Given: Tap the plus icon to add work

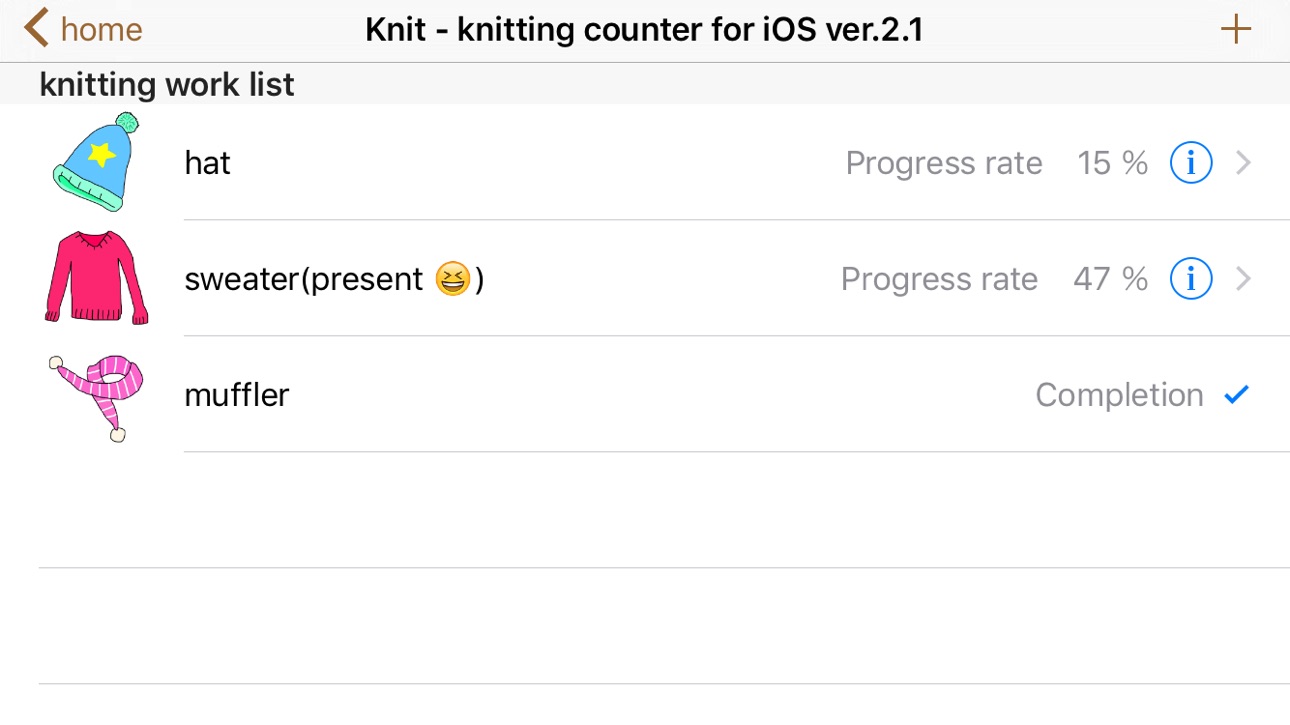Looking at the screenshot, I should pyautogui.click(x=1236, y=29).
